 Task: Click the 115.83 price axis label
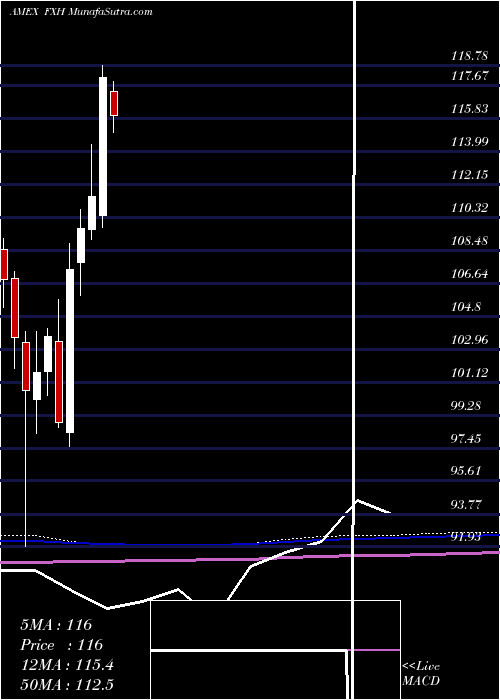pyautogui.click(x=469, y=109)
